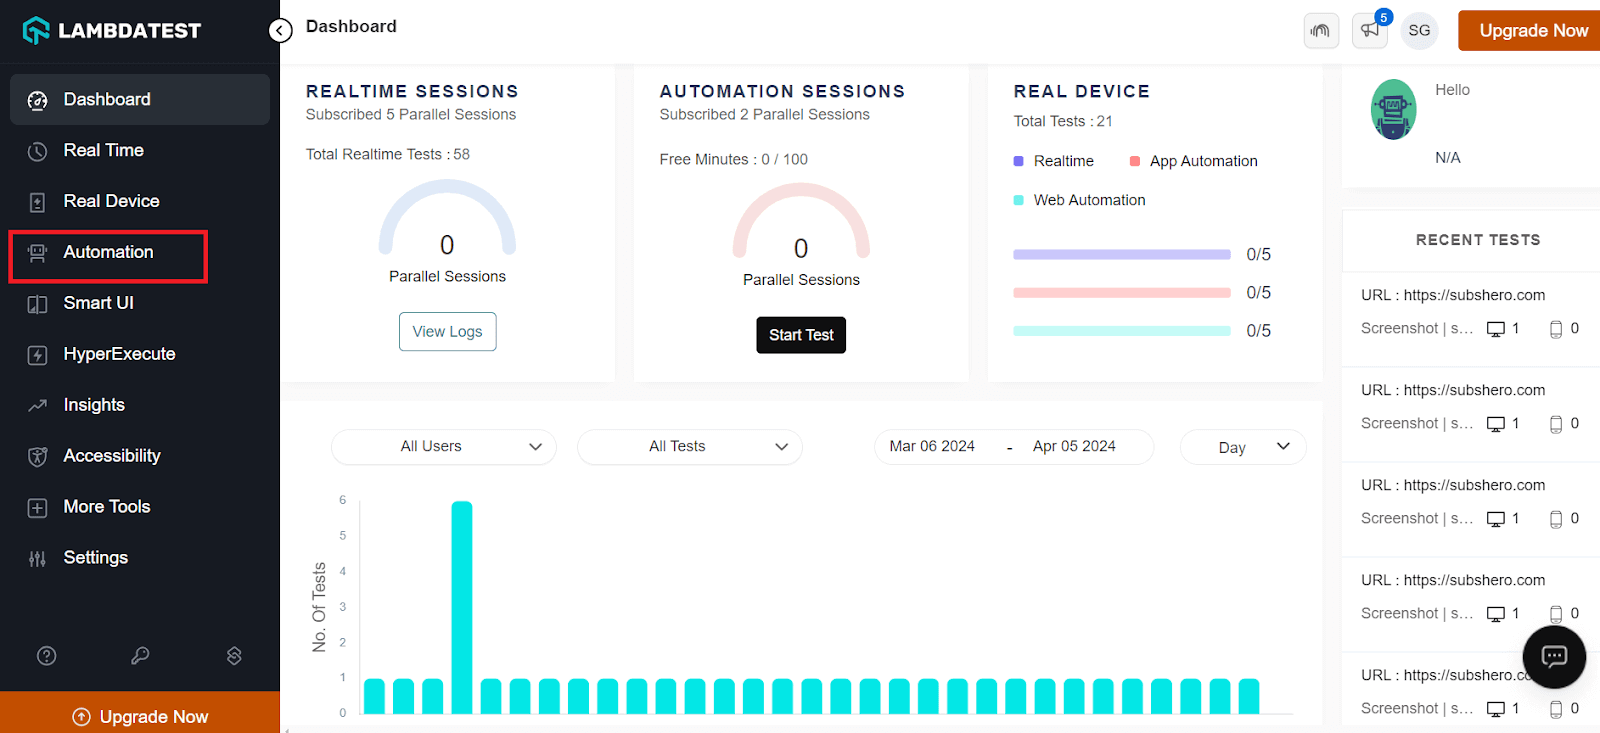Viewport: 1600px width, 733px height.
Task: Click the App Automation legend item
Action: 1193,161
